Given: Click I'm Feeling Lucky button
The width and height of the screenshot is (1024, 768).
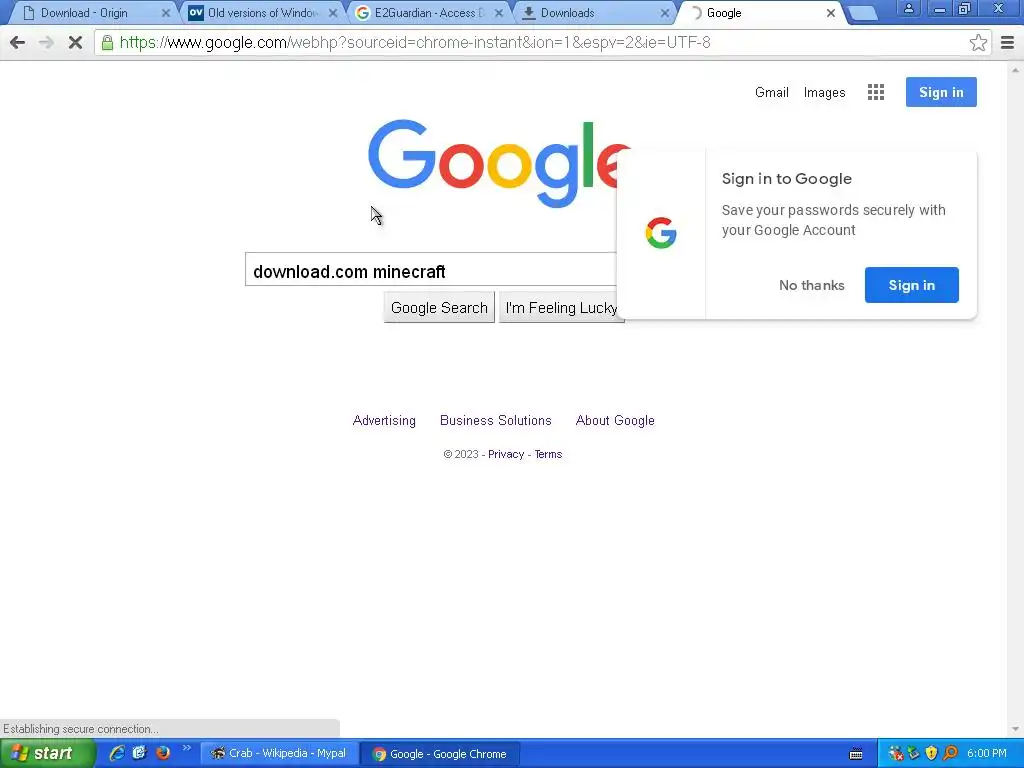Looking at the screenshot, I should (562, 308).
